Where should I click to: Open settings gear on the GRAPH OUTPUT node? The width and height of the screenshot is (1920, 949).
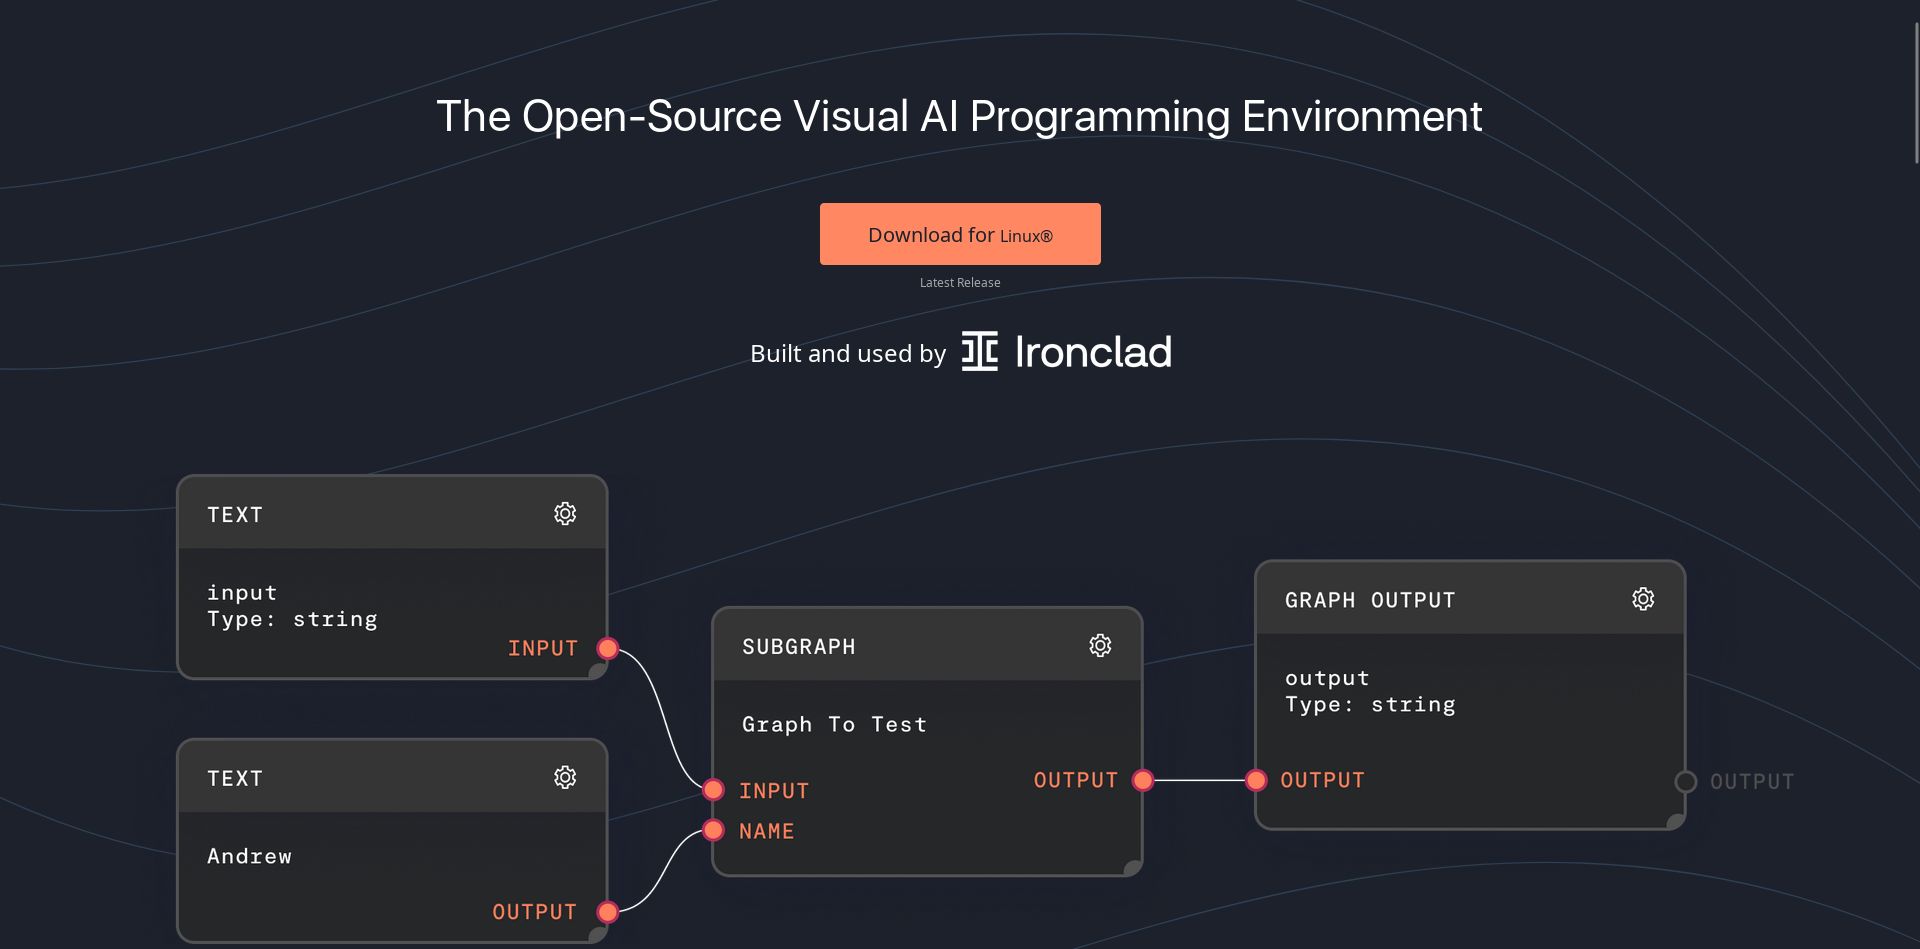[x=1643, y=598]
